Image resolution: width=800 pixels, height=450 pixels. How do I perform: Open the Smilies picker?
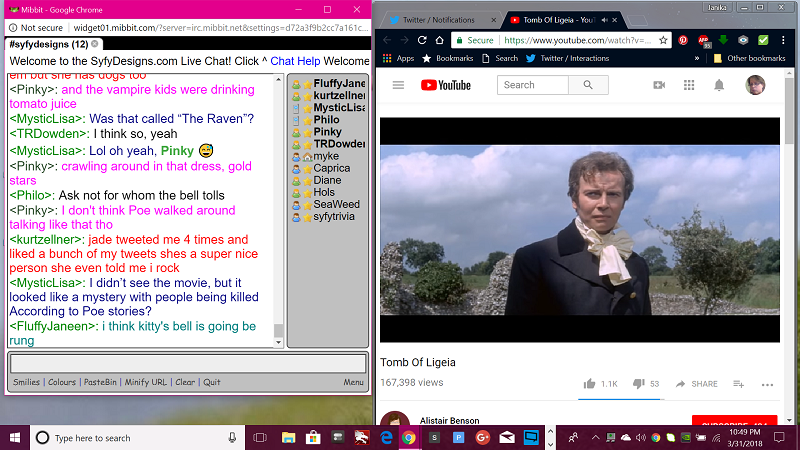click(x=27, y=382)
